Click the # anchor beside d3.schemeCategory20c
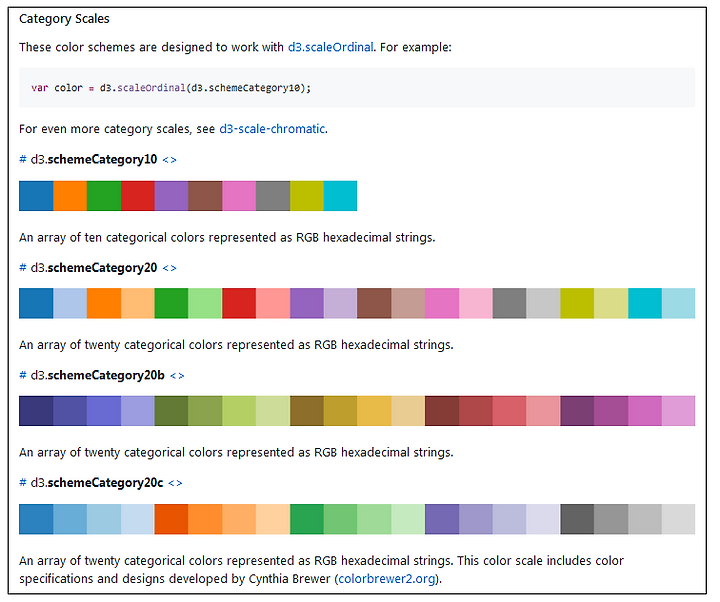Image resolution: width=720 pixels, height=602 pixels. (x=22, y=483)
